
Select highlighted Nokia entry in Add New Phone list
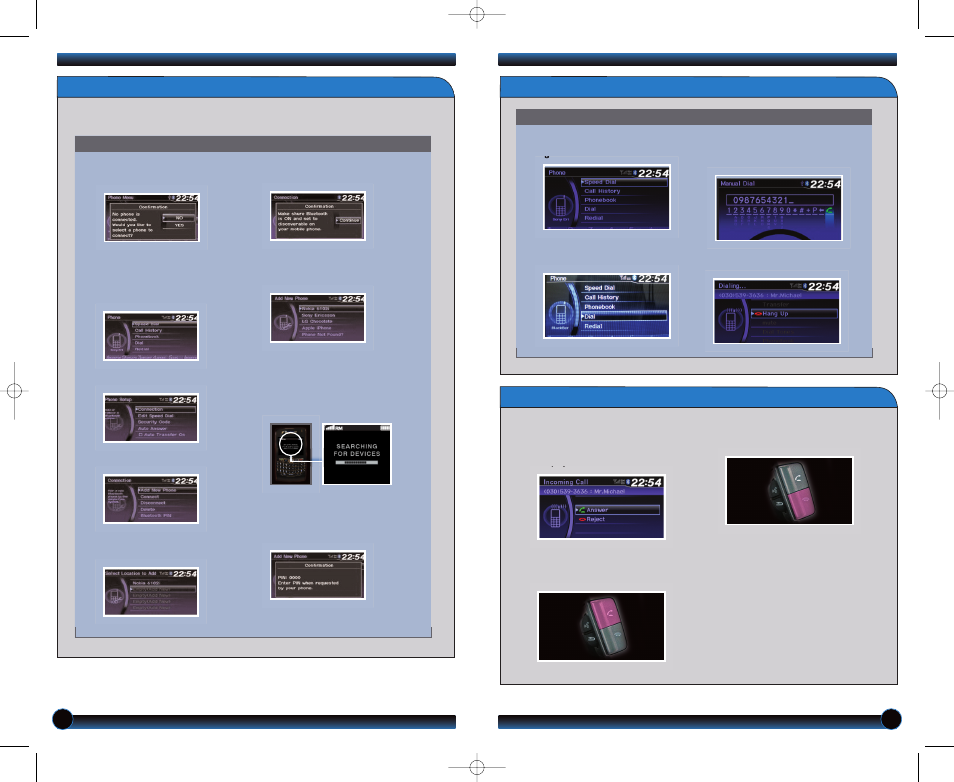click(331, 309)
